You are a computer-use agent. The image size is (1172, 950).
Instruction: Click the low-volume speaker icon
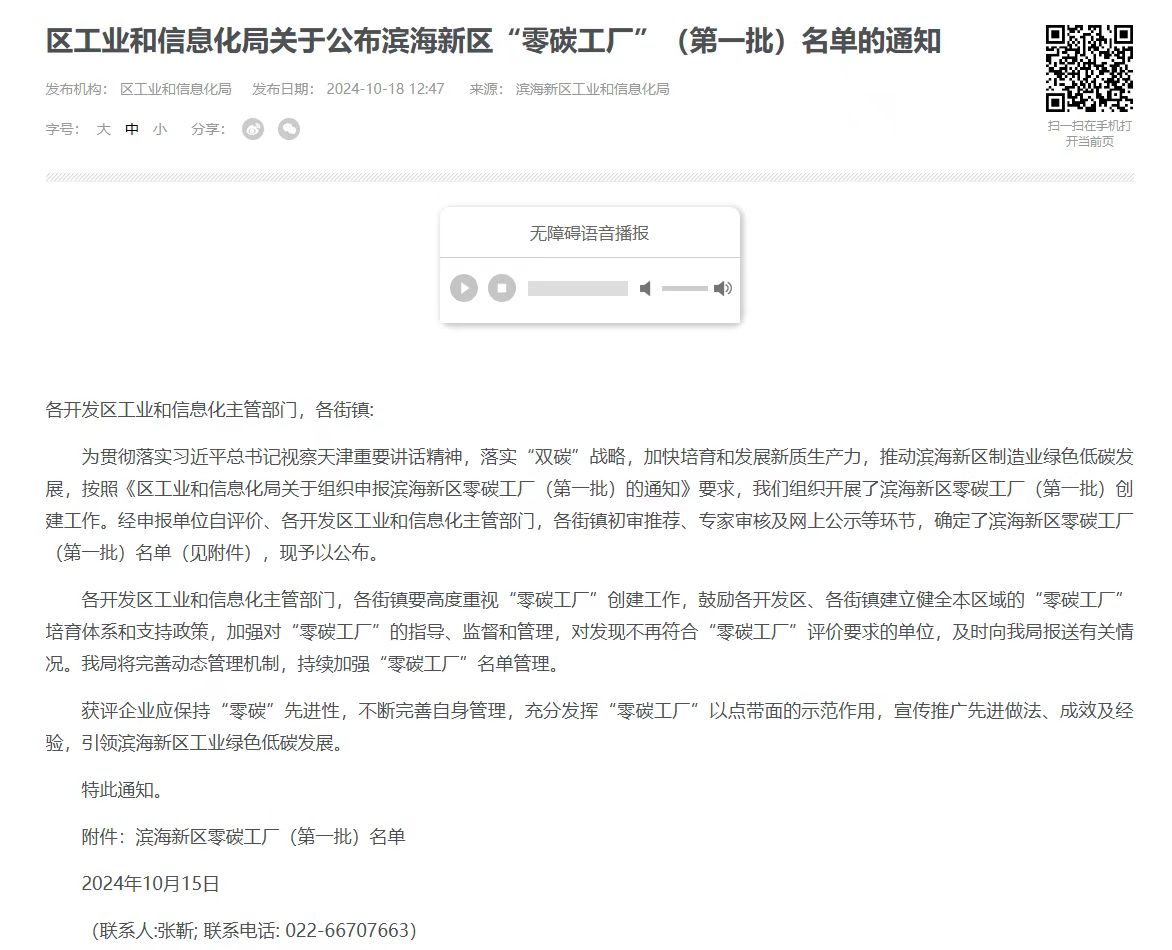click(x=646, y=288)
